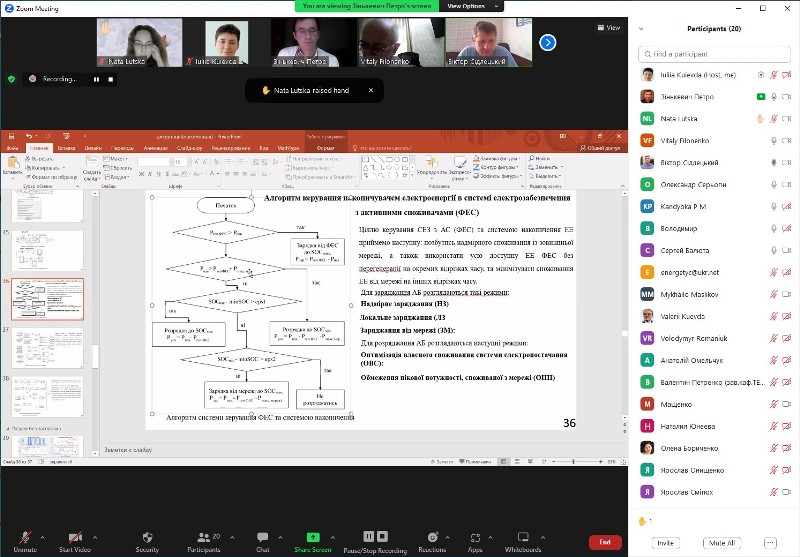The height and width of the screenshot is (557, 800).
Task: Expand audio options arrow beside Unmute
Action: tap(42, 537)
